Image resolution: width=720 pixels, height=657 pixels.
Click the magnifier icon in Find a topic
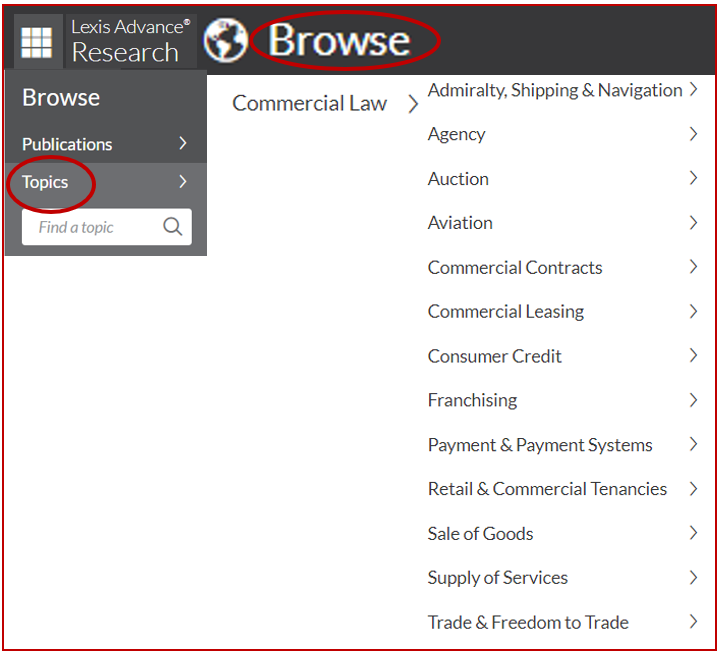tap(173, 227)
